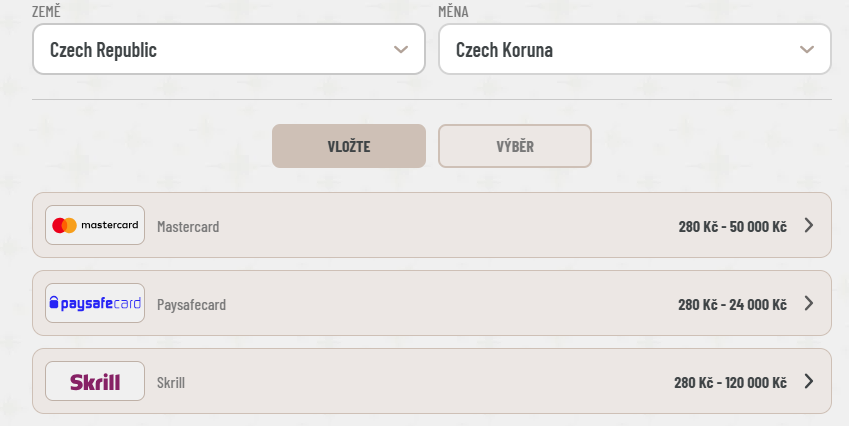Open Skrill row via right chevron
The height and width of the screenshot is (426, 849).
click(x=809, y=381)
